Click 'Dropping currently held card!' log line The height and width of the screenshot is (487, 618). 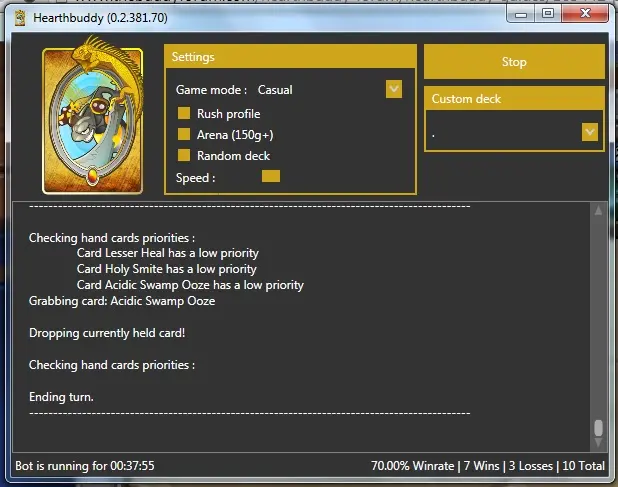(107, 333)
